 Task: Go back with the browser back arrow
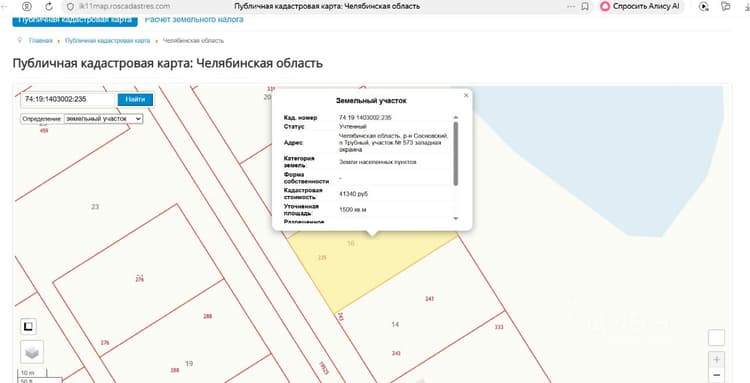(x=4, y=6)
